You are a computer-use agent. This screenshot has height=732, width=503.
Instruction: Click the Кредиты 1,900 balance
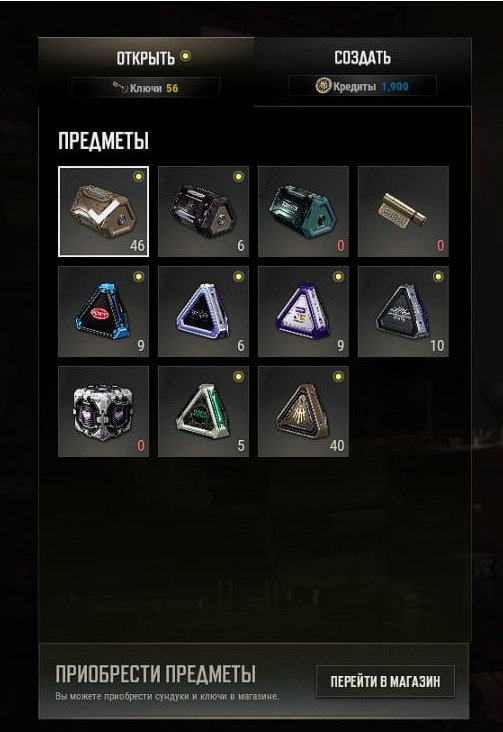[362, 86]
